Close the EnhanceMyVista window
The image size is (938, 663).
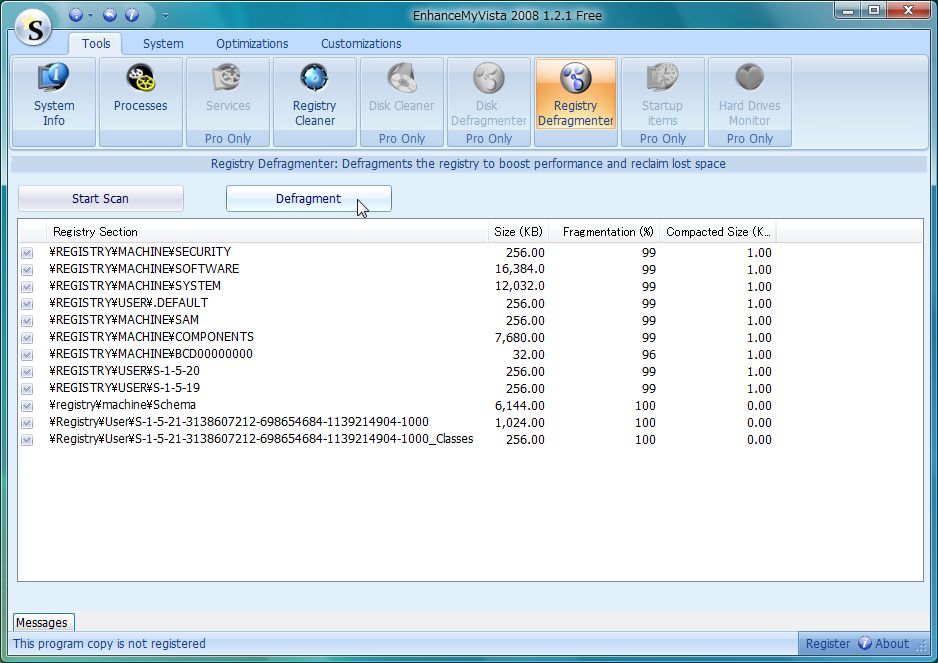(x=908, y=10)
